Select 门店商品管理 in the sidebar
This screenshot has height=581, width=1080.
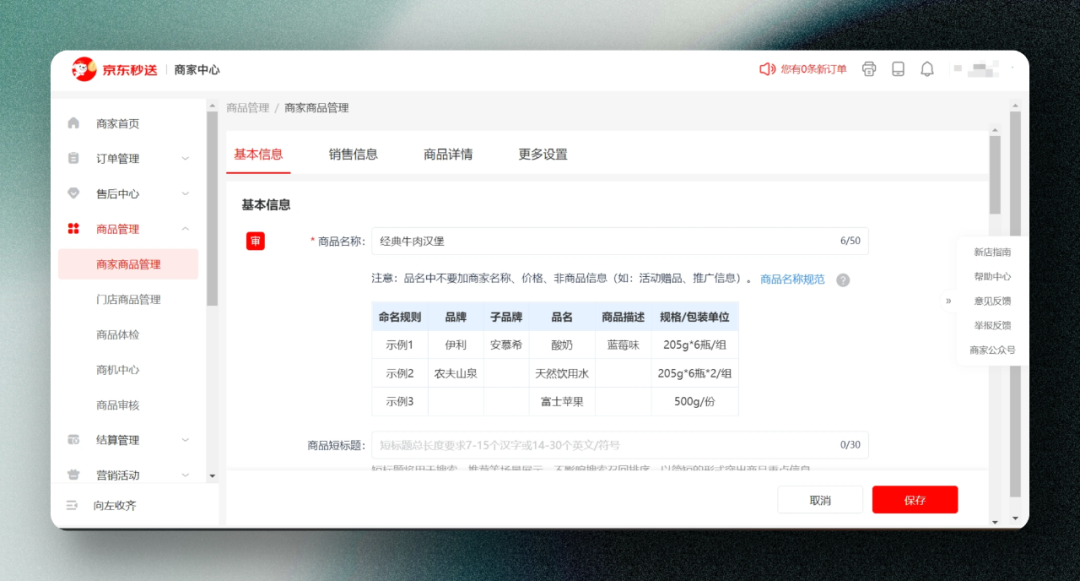pyautogui.click(x=128, y=299)
